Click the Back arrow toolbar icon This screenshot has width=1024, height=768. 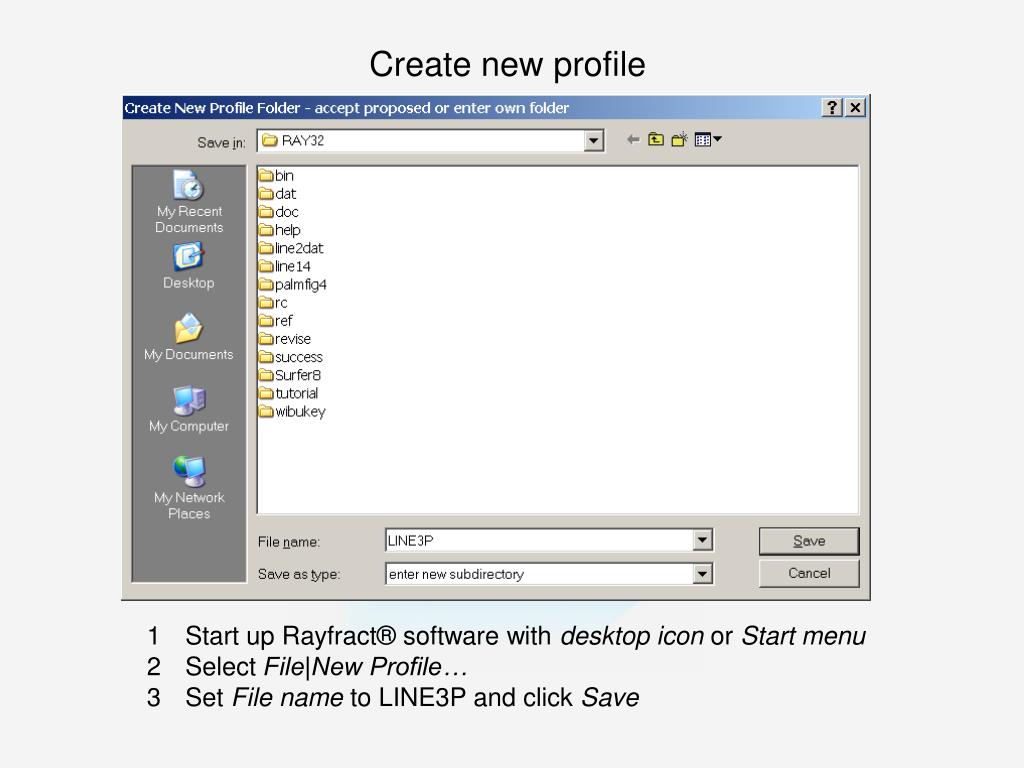coord(632,139)
